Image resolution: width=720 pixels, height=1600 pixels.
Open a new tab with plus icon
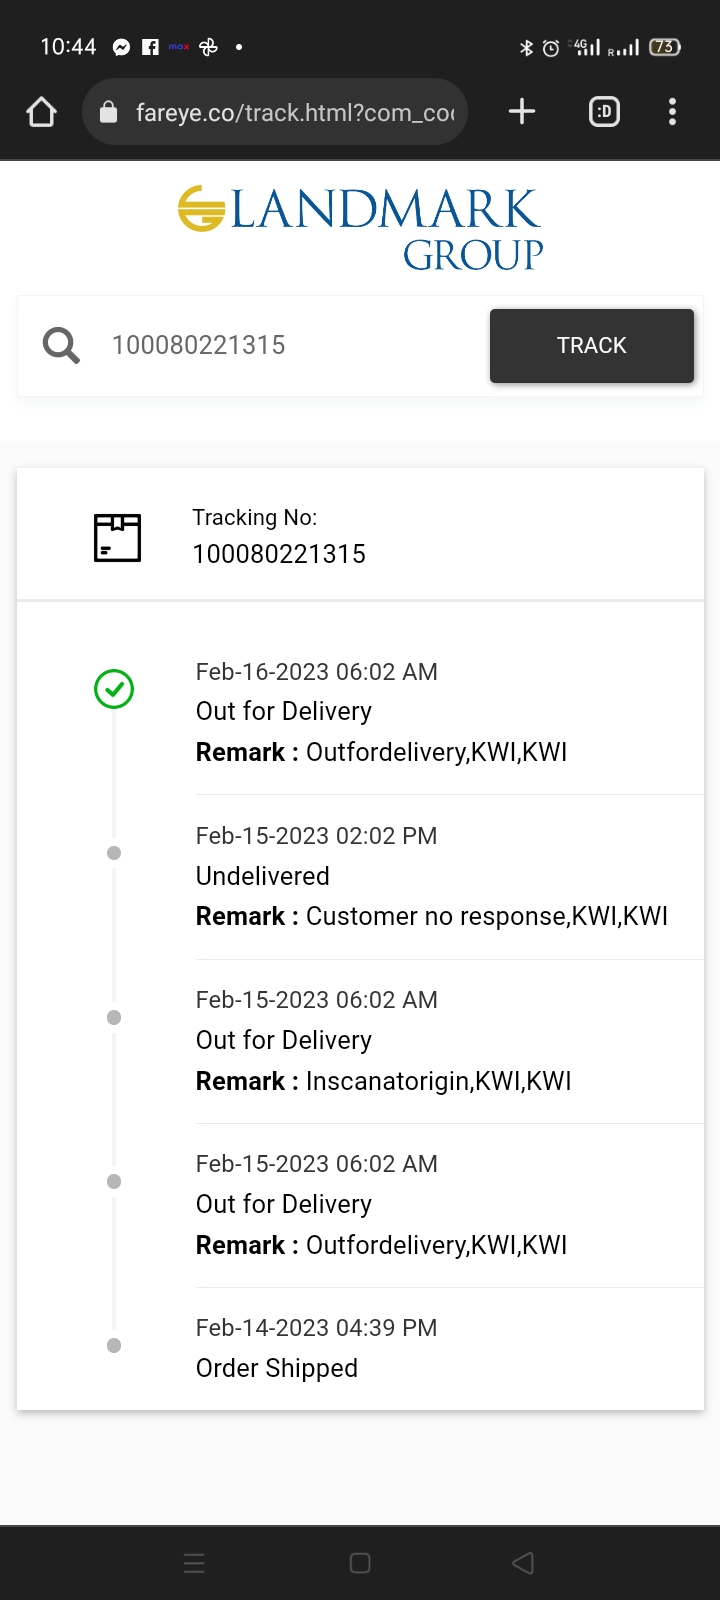tap(522, 112)
